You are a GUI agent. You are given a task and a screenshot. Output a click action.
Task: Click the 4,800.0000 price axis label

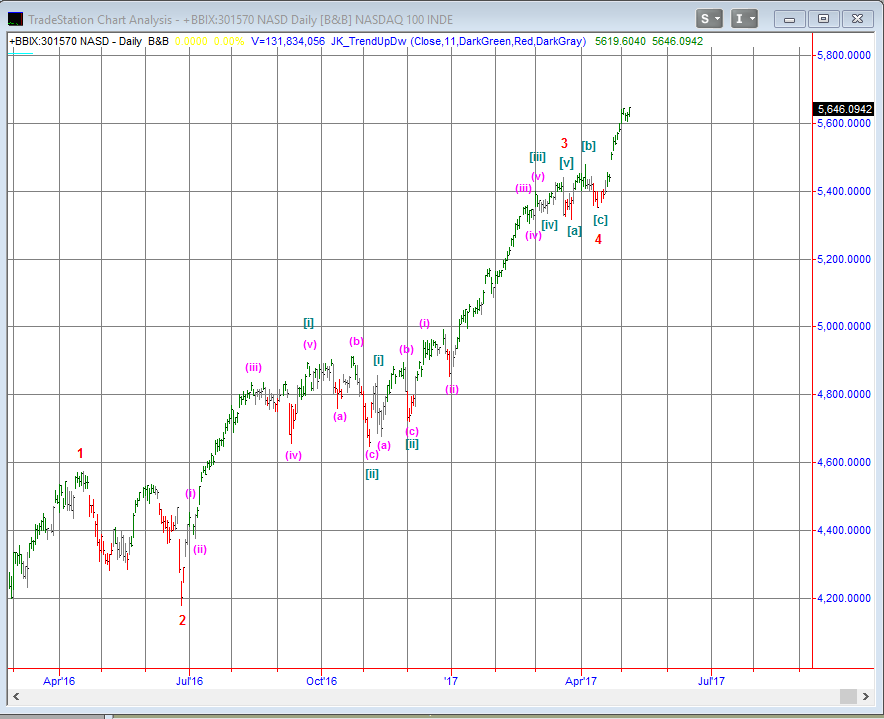pyautogui.click(x=844, y=394)
